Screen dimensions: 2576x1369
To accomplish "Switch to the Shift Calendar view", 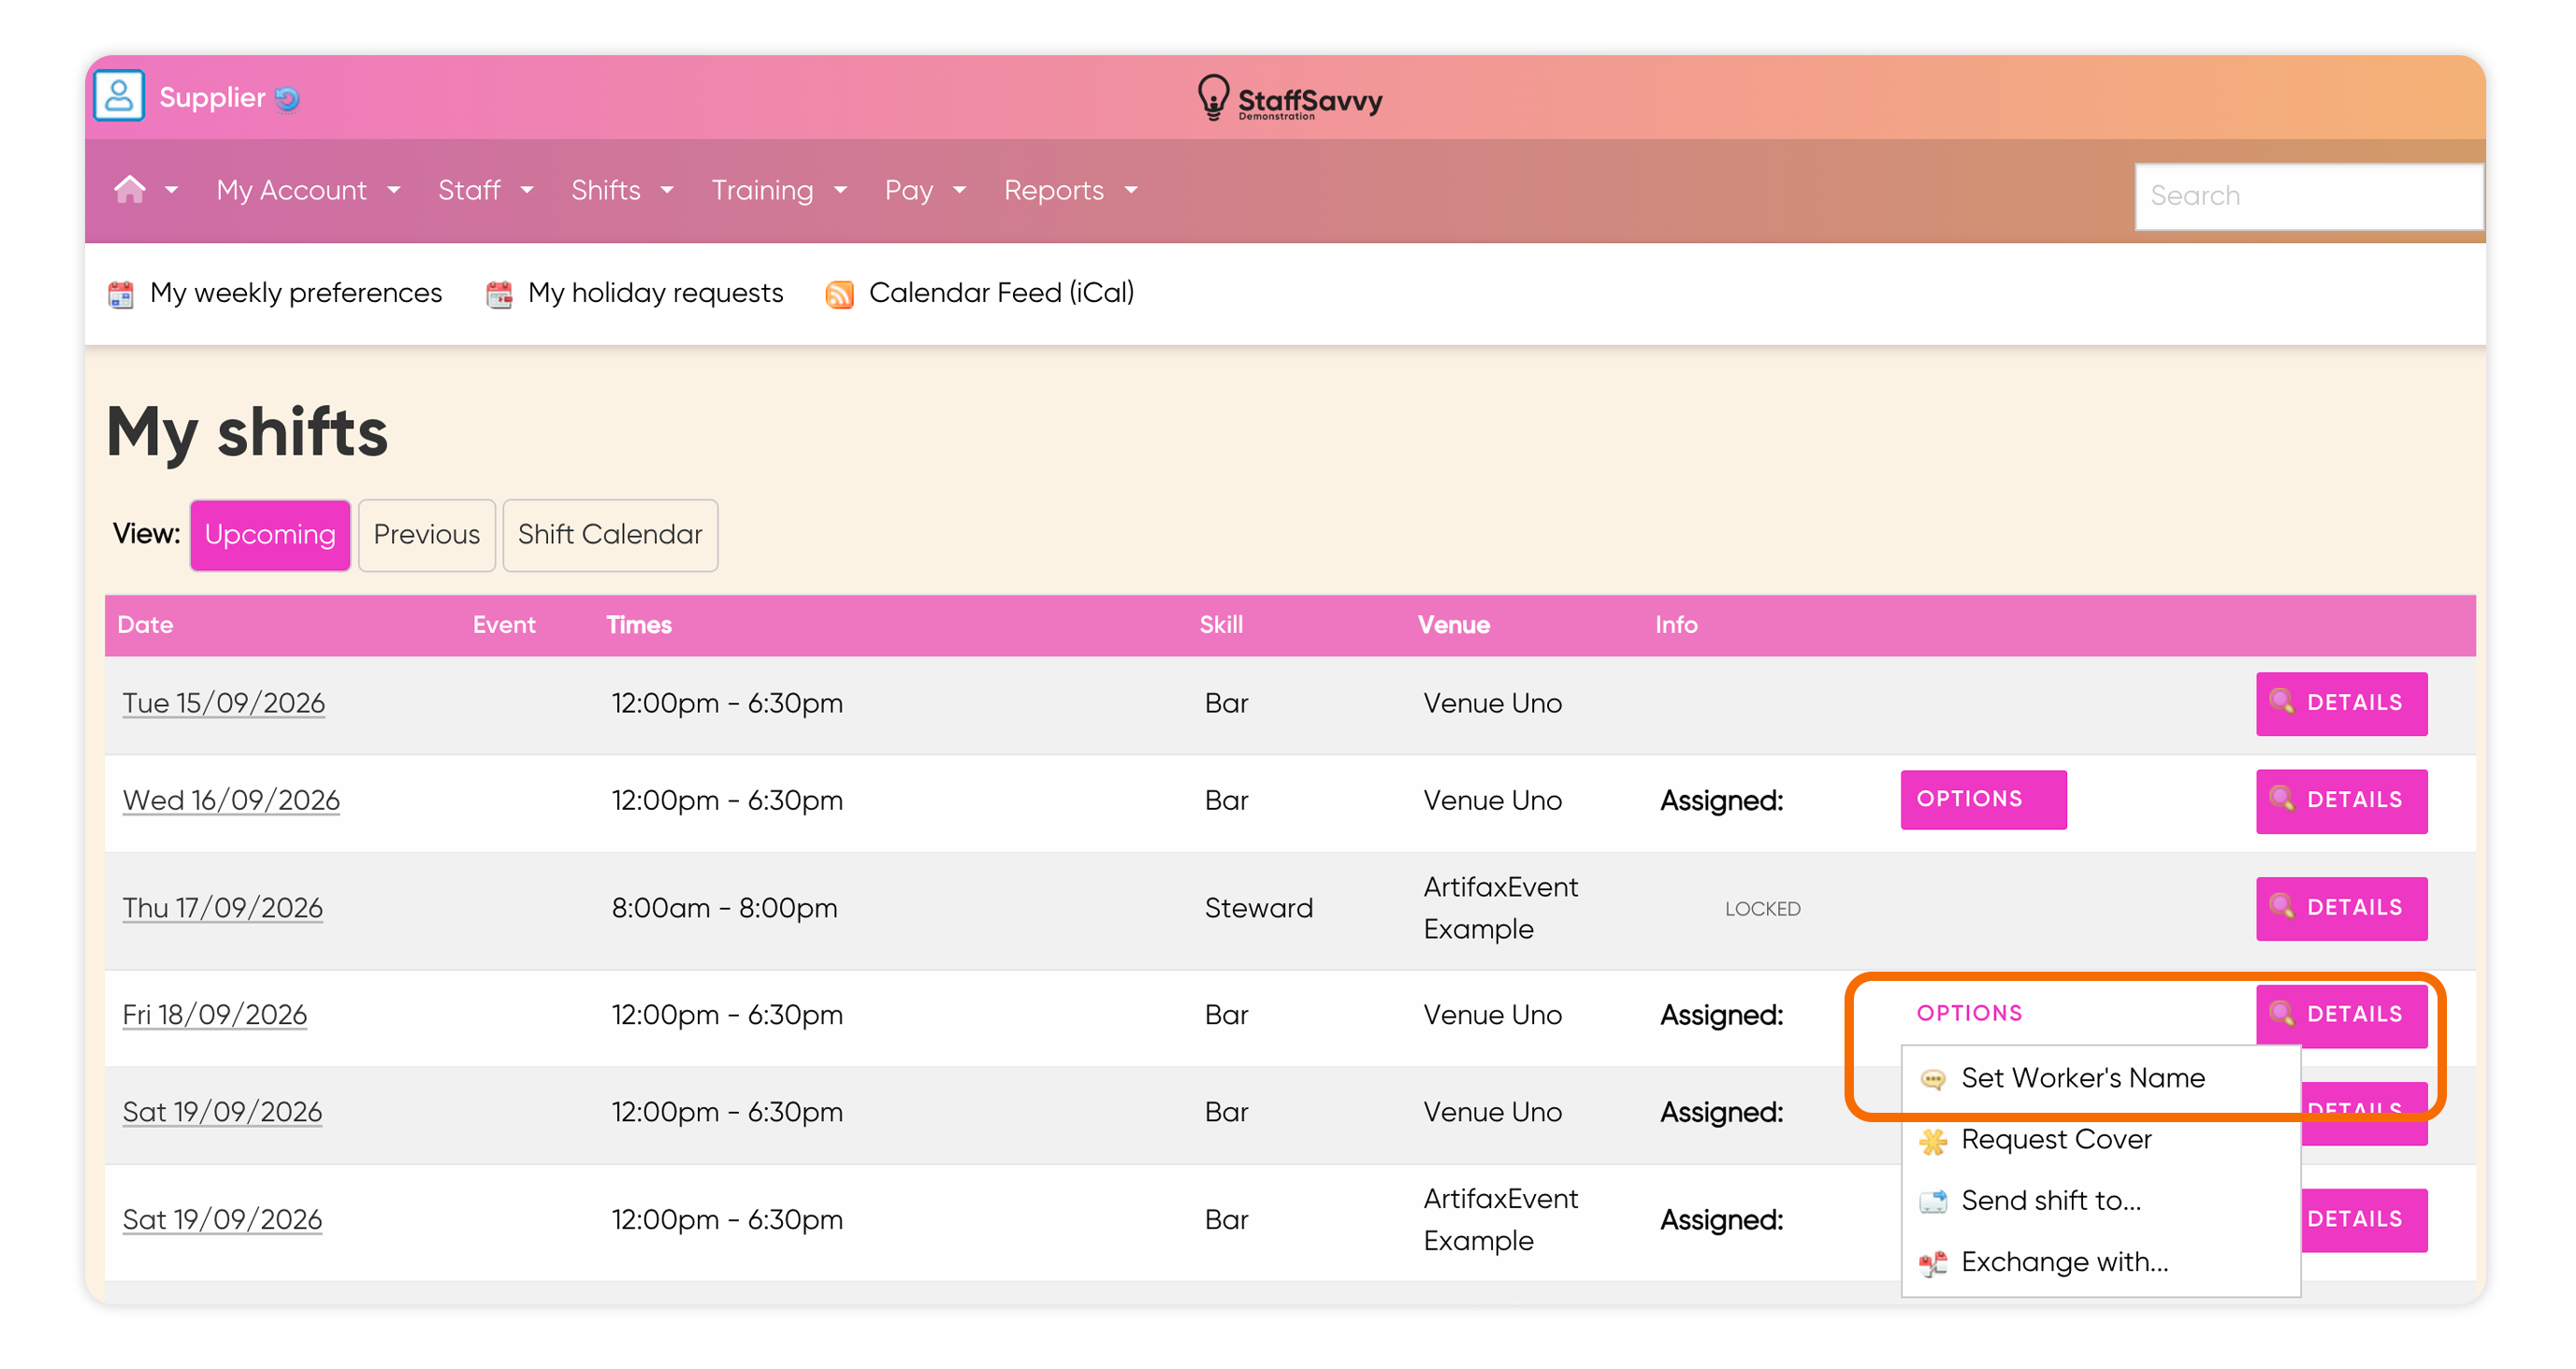I will [x=610, y=535].
